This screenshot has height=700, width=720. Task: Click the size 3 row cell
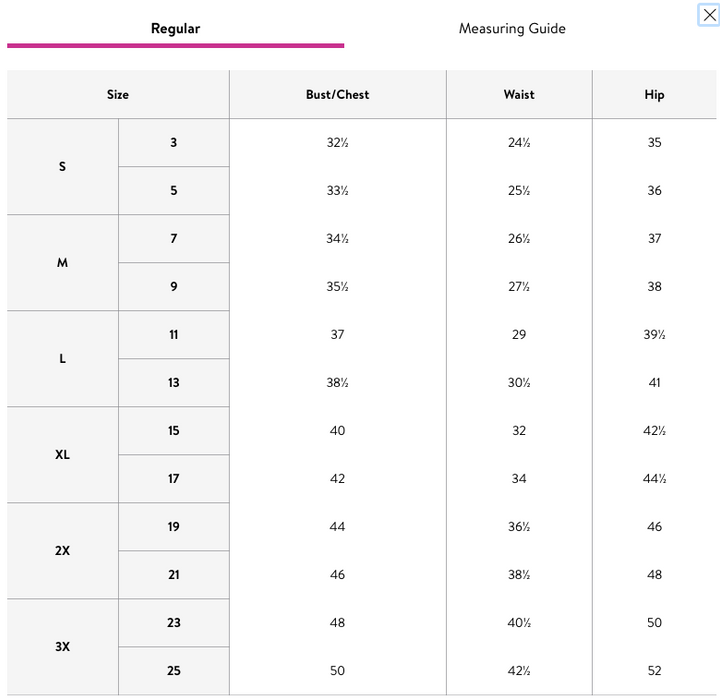(174, 143)
